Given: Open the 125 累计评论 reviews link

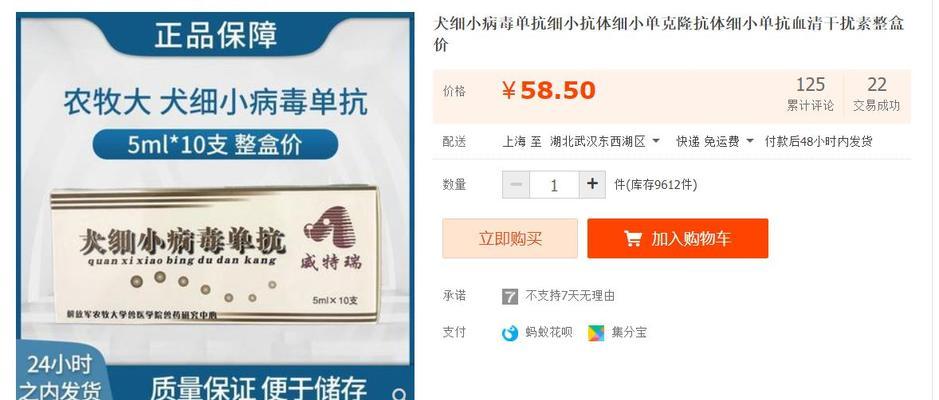Looking at the screenshot, I should (x=810, y=95).
